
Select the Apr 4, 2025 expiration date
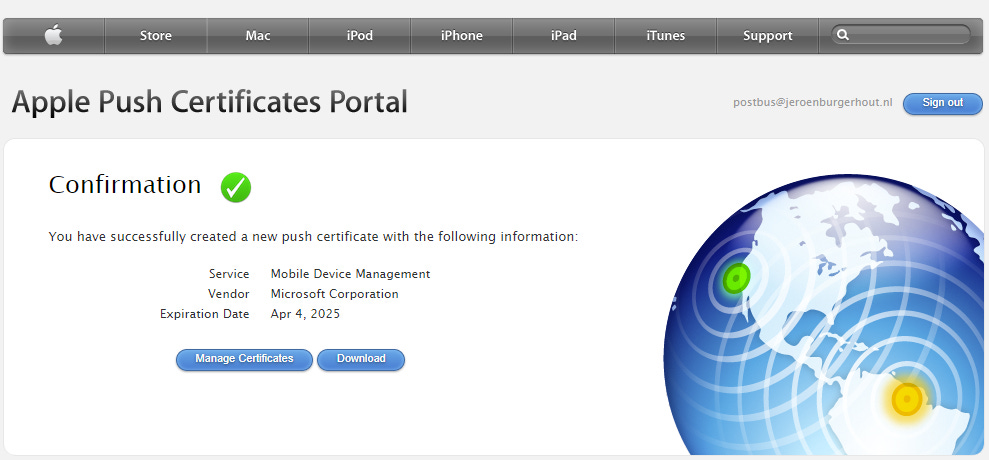tap(305, 314)
